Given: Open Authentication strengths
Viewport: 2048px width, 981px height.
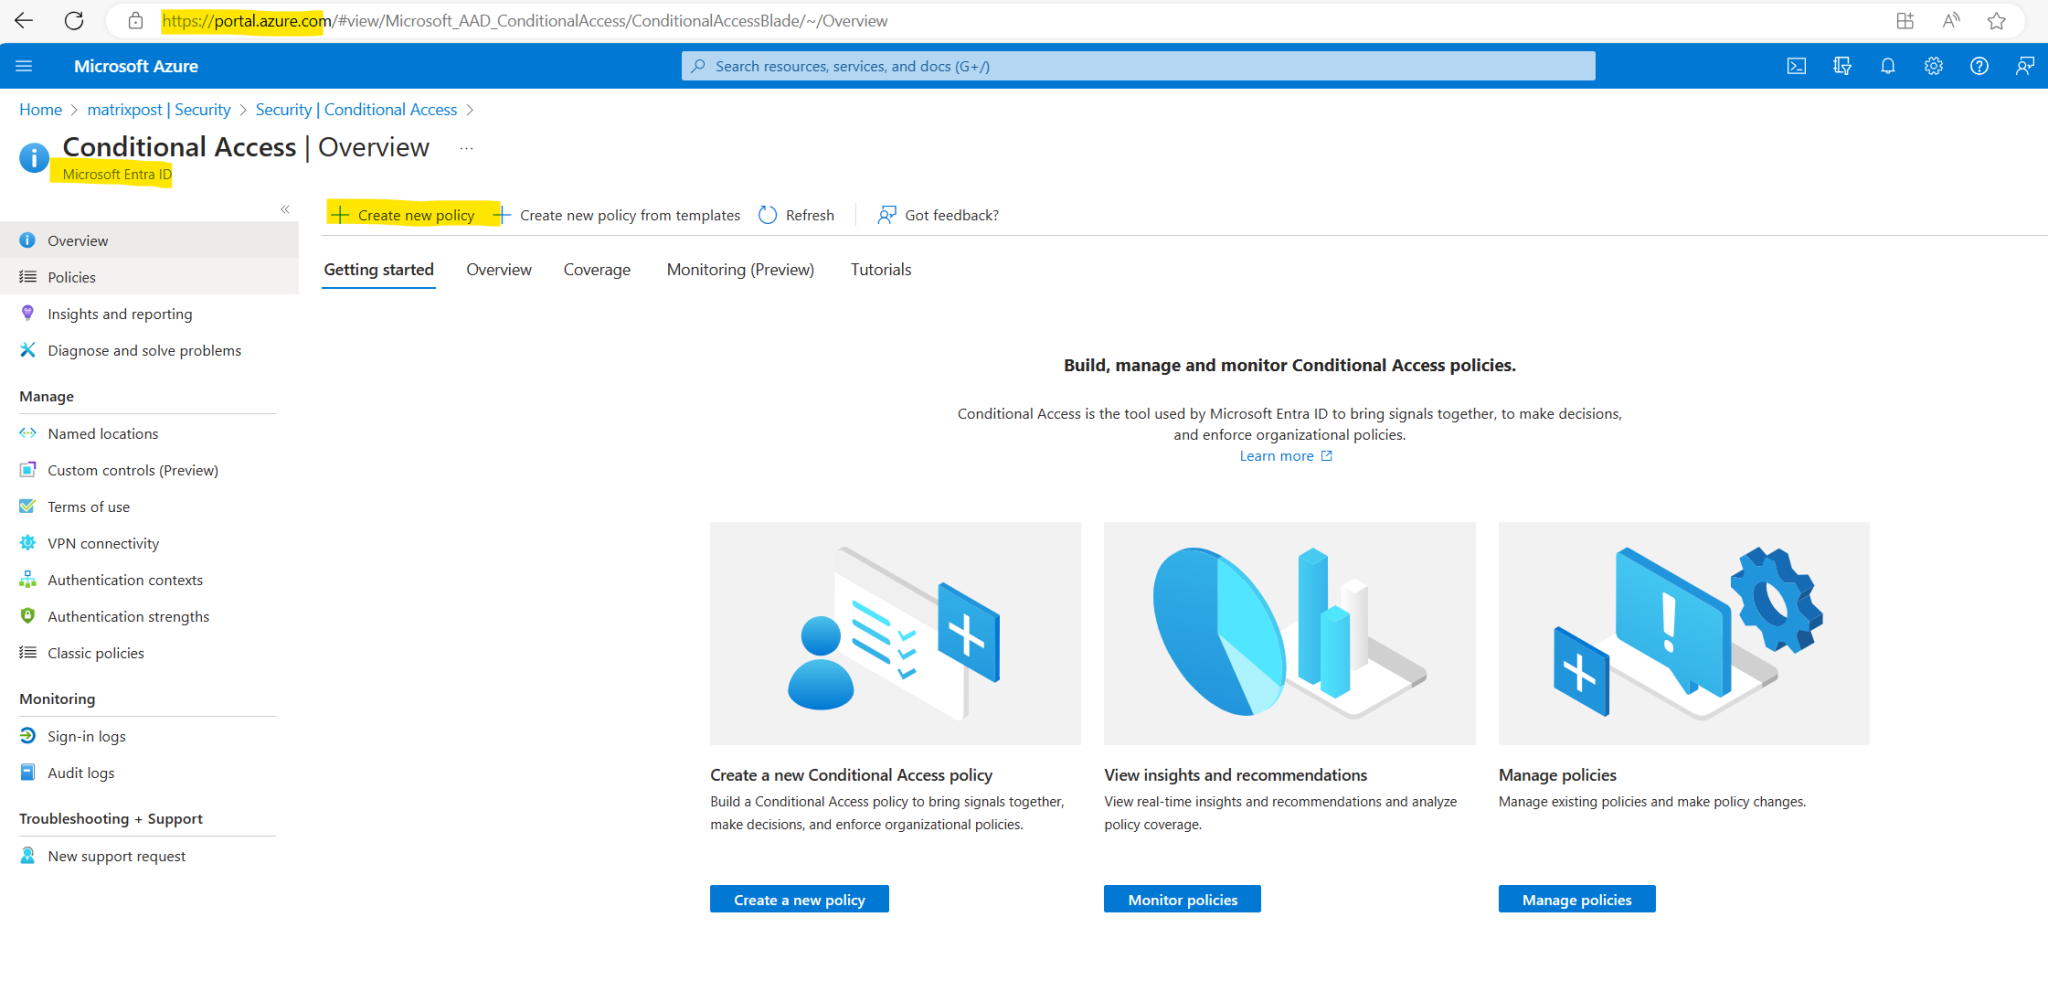Looking at the screenshot, I should tap(128, 616).
